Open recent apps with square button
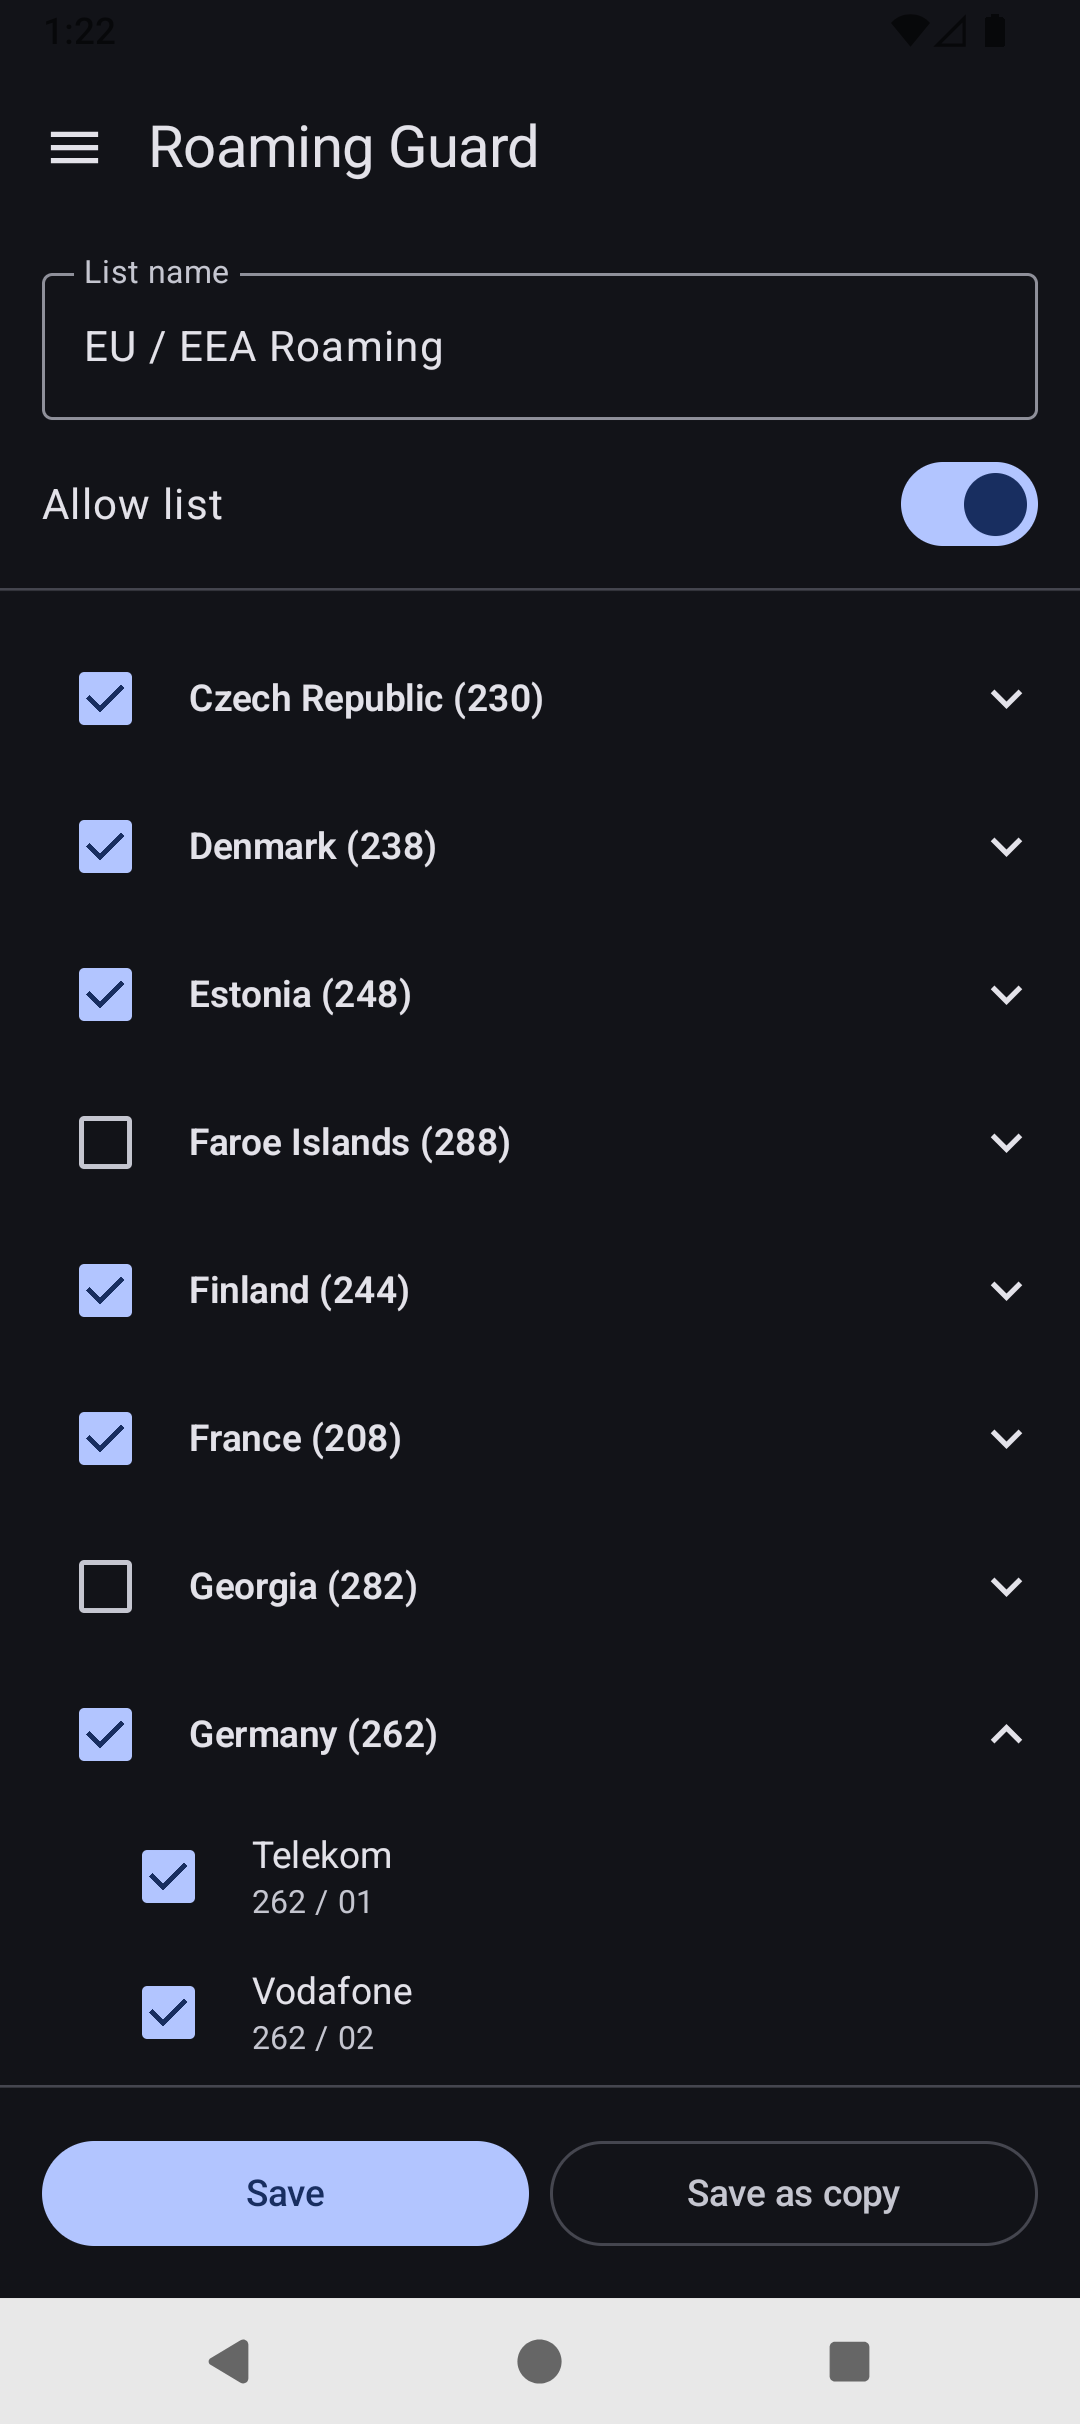 click(x=849, y=2361)
